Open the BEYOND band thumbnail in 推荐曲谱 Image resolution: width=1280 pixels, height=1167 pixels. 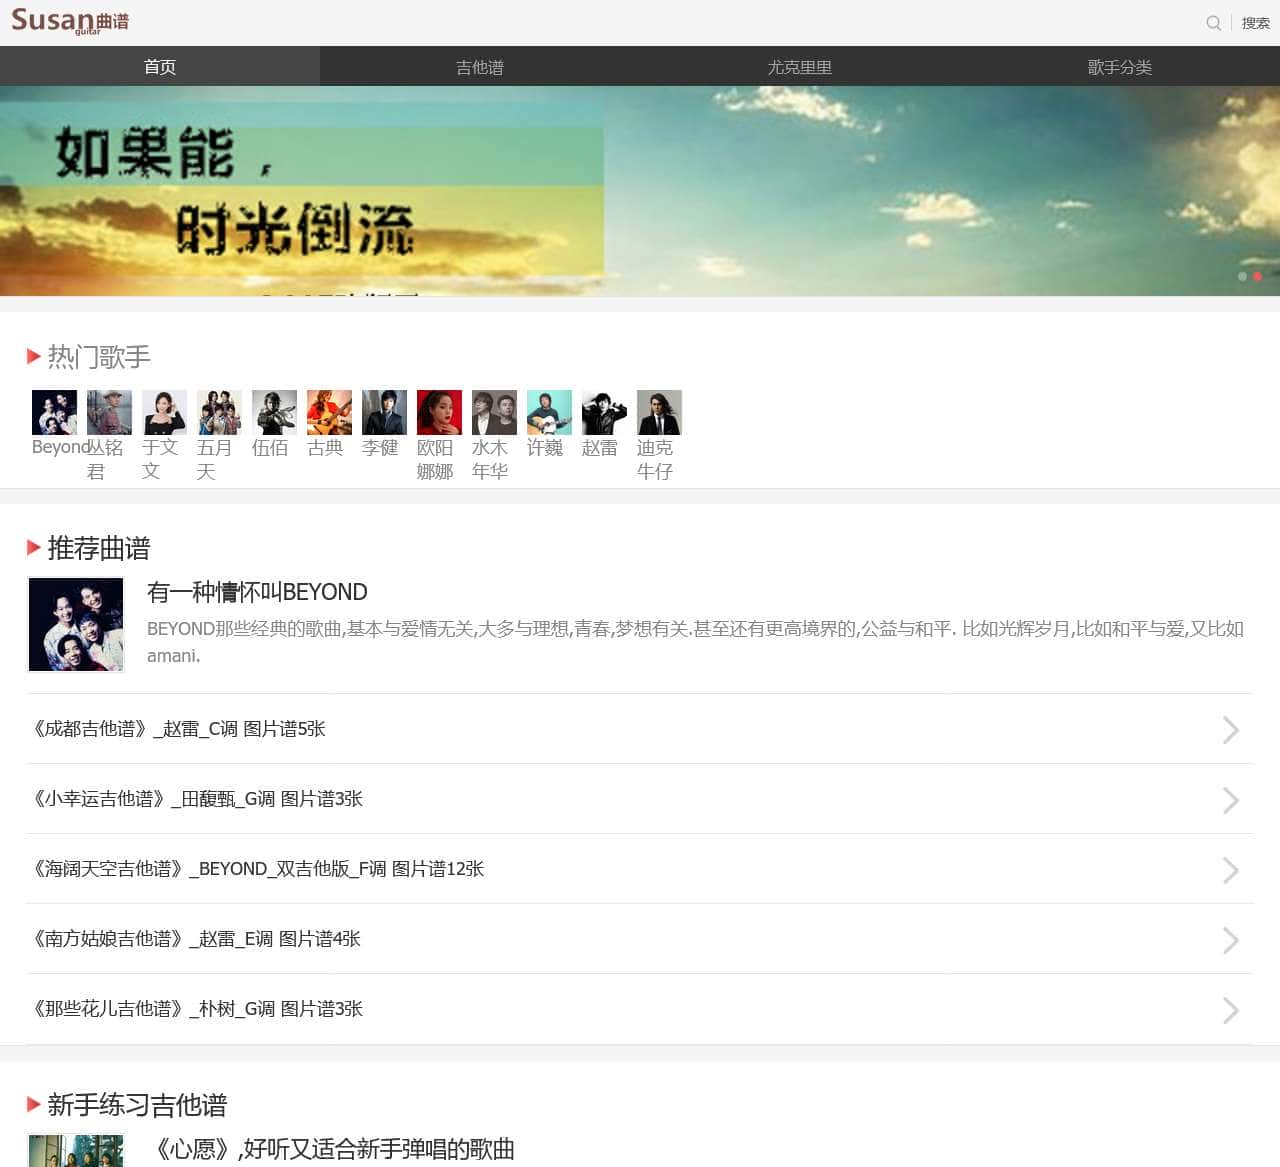click(76, 624)
